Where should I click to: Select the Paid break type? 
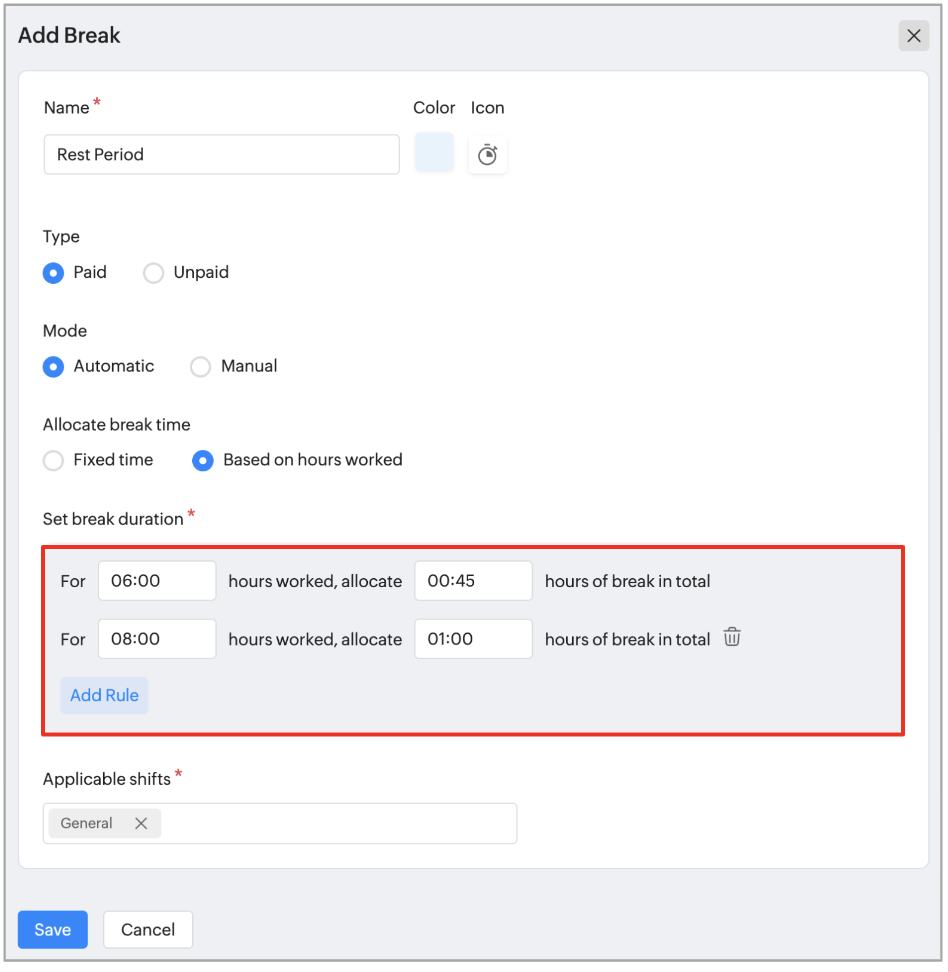coord(53,273)
